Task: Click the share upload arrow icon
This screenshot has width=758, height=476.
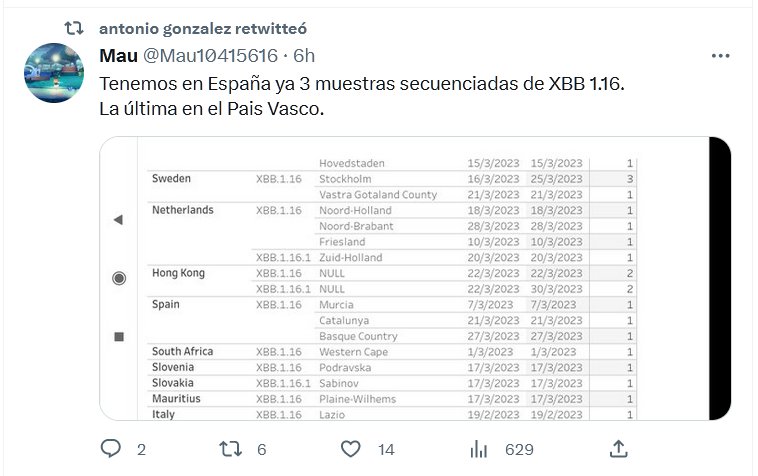Action: click(618, 449)
